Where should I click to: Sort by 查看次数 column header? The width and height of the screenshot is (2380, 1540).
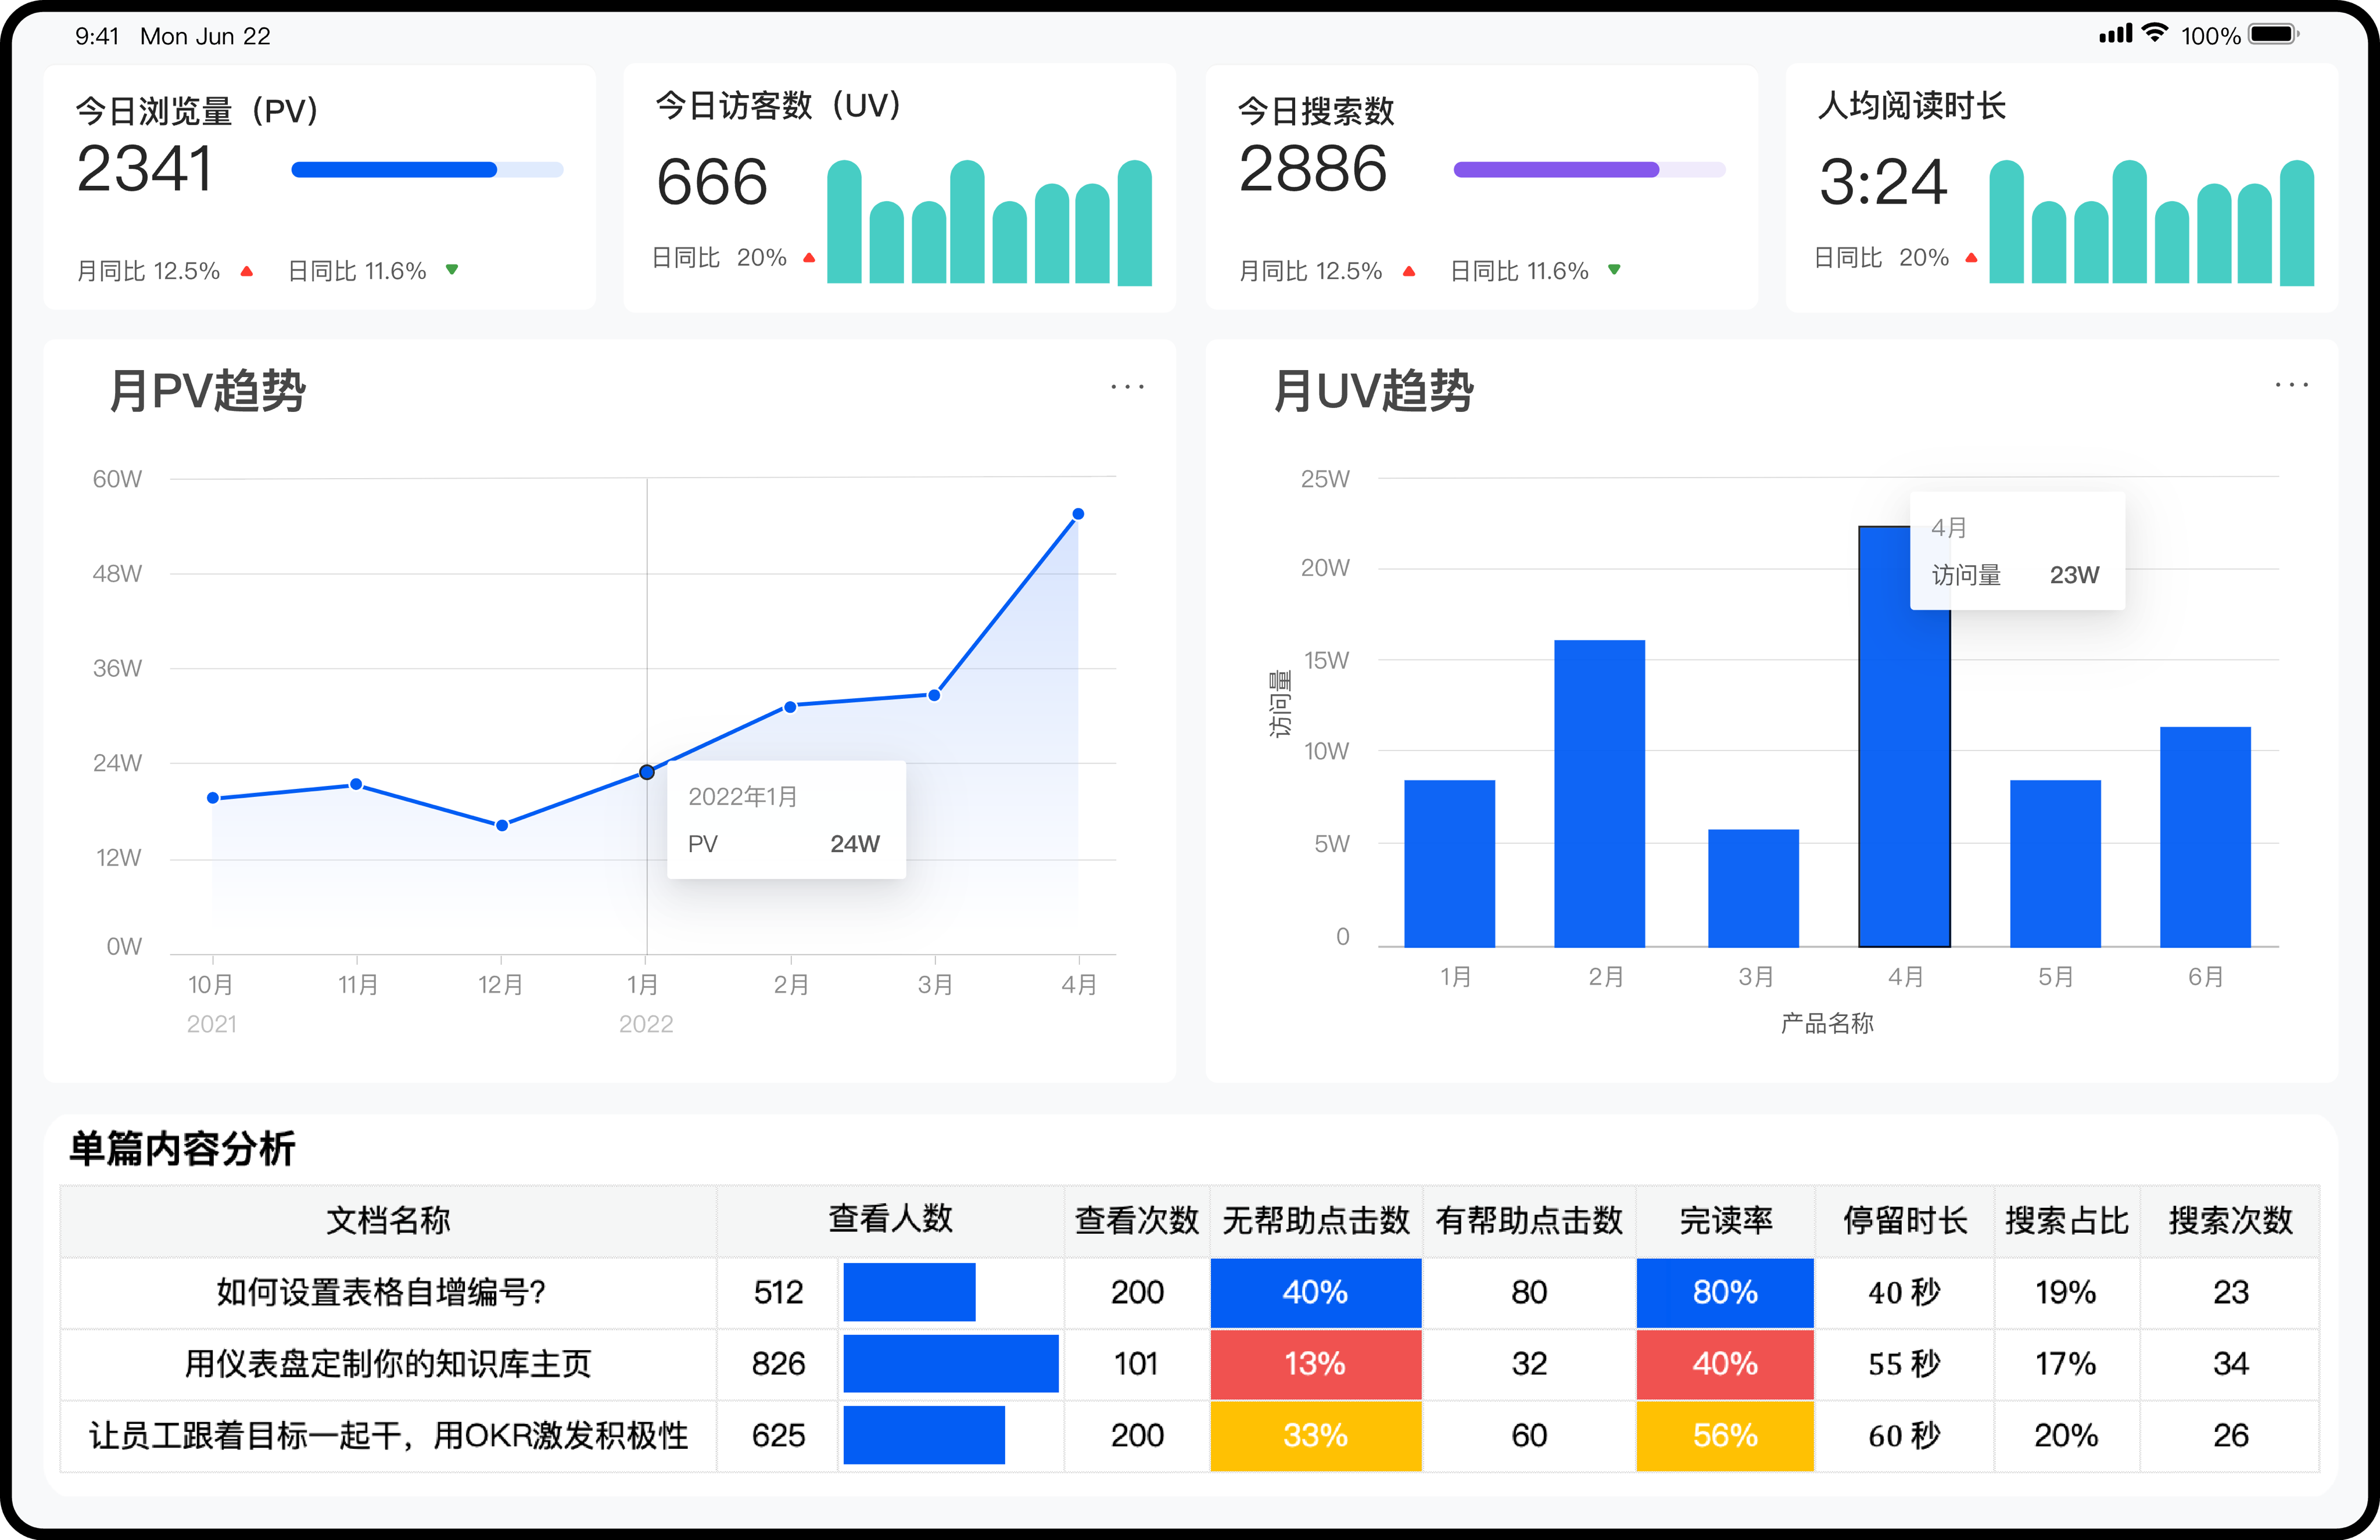click(1136, 1220)
